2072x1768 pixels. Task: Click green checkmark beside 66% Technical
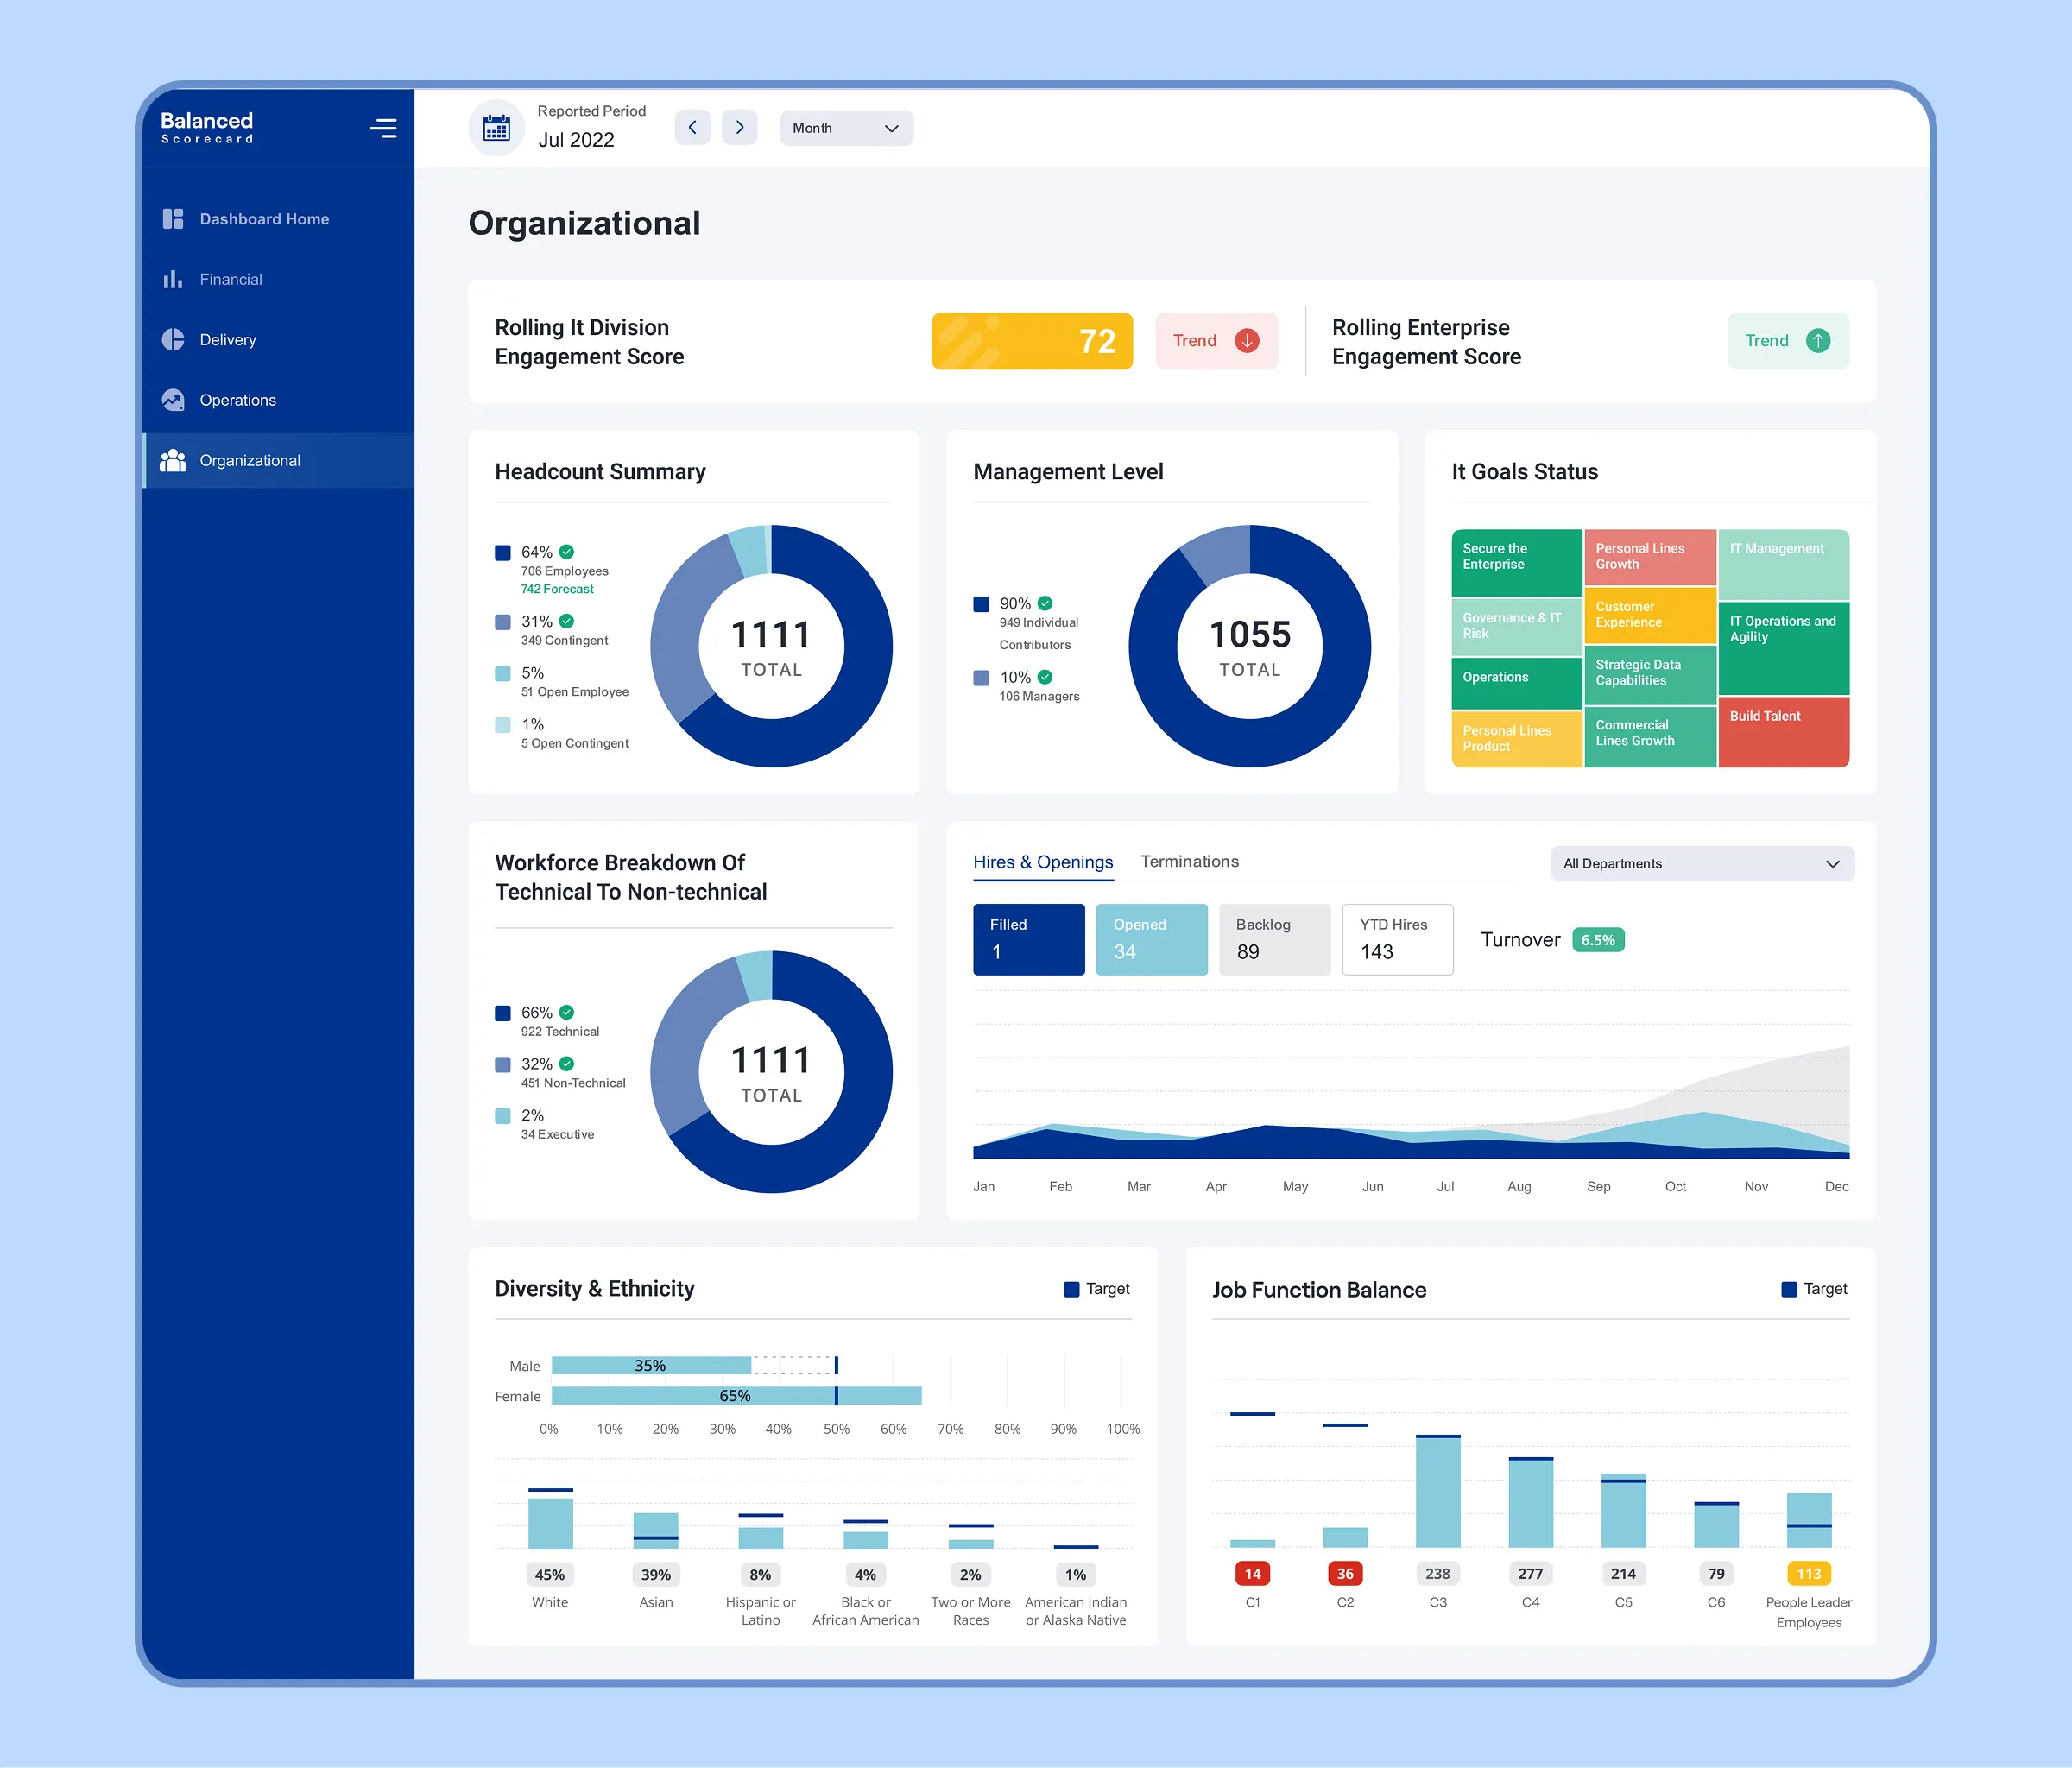point(567,1012)
